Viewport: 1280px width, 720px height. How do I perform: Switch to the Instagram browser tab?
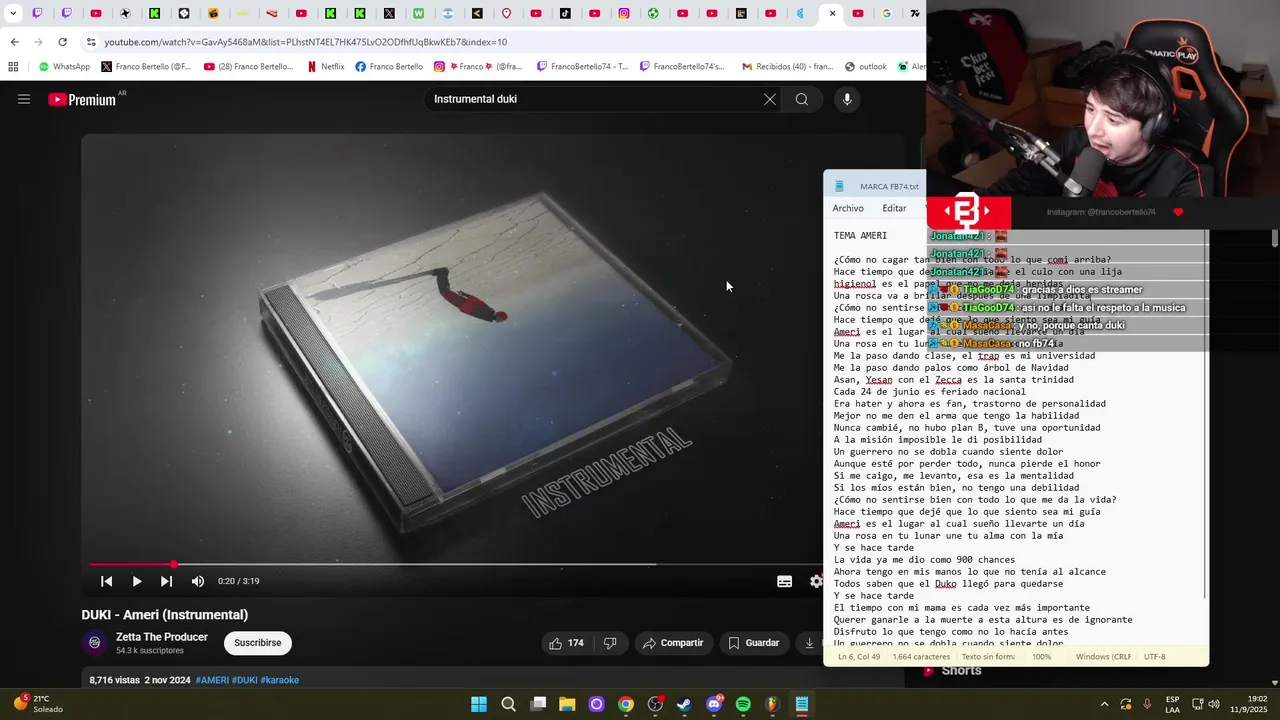[624, 14]
